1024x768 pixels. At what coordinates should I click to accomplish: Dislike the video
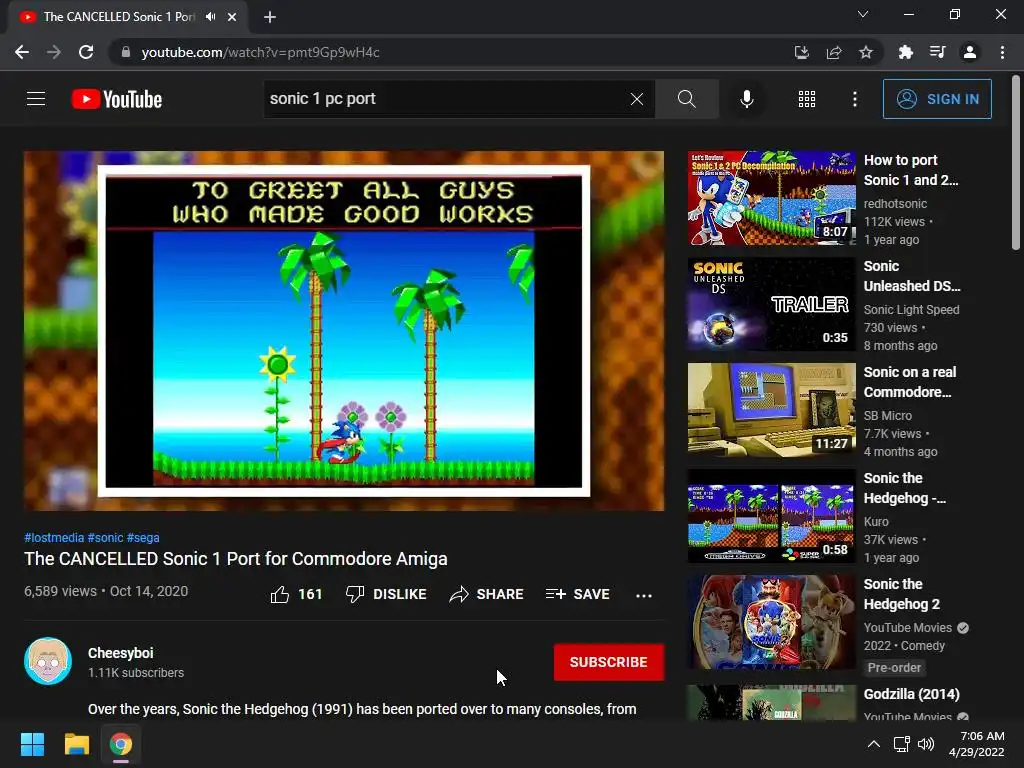coord(386,594)
